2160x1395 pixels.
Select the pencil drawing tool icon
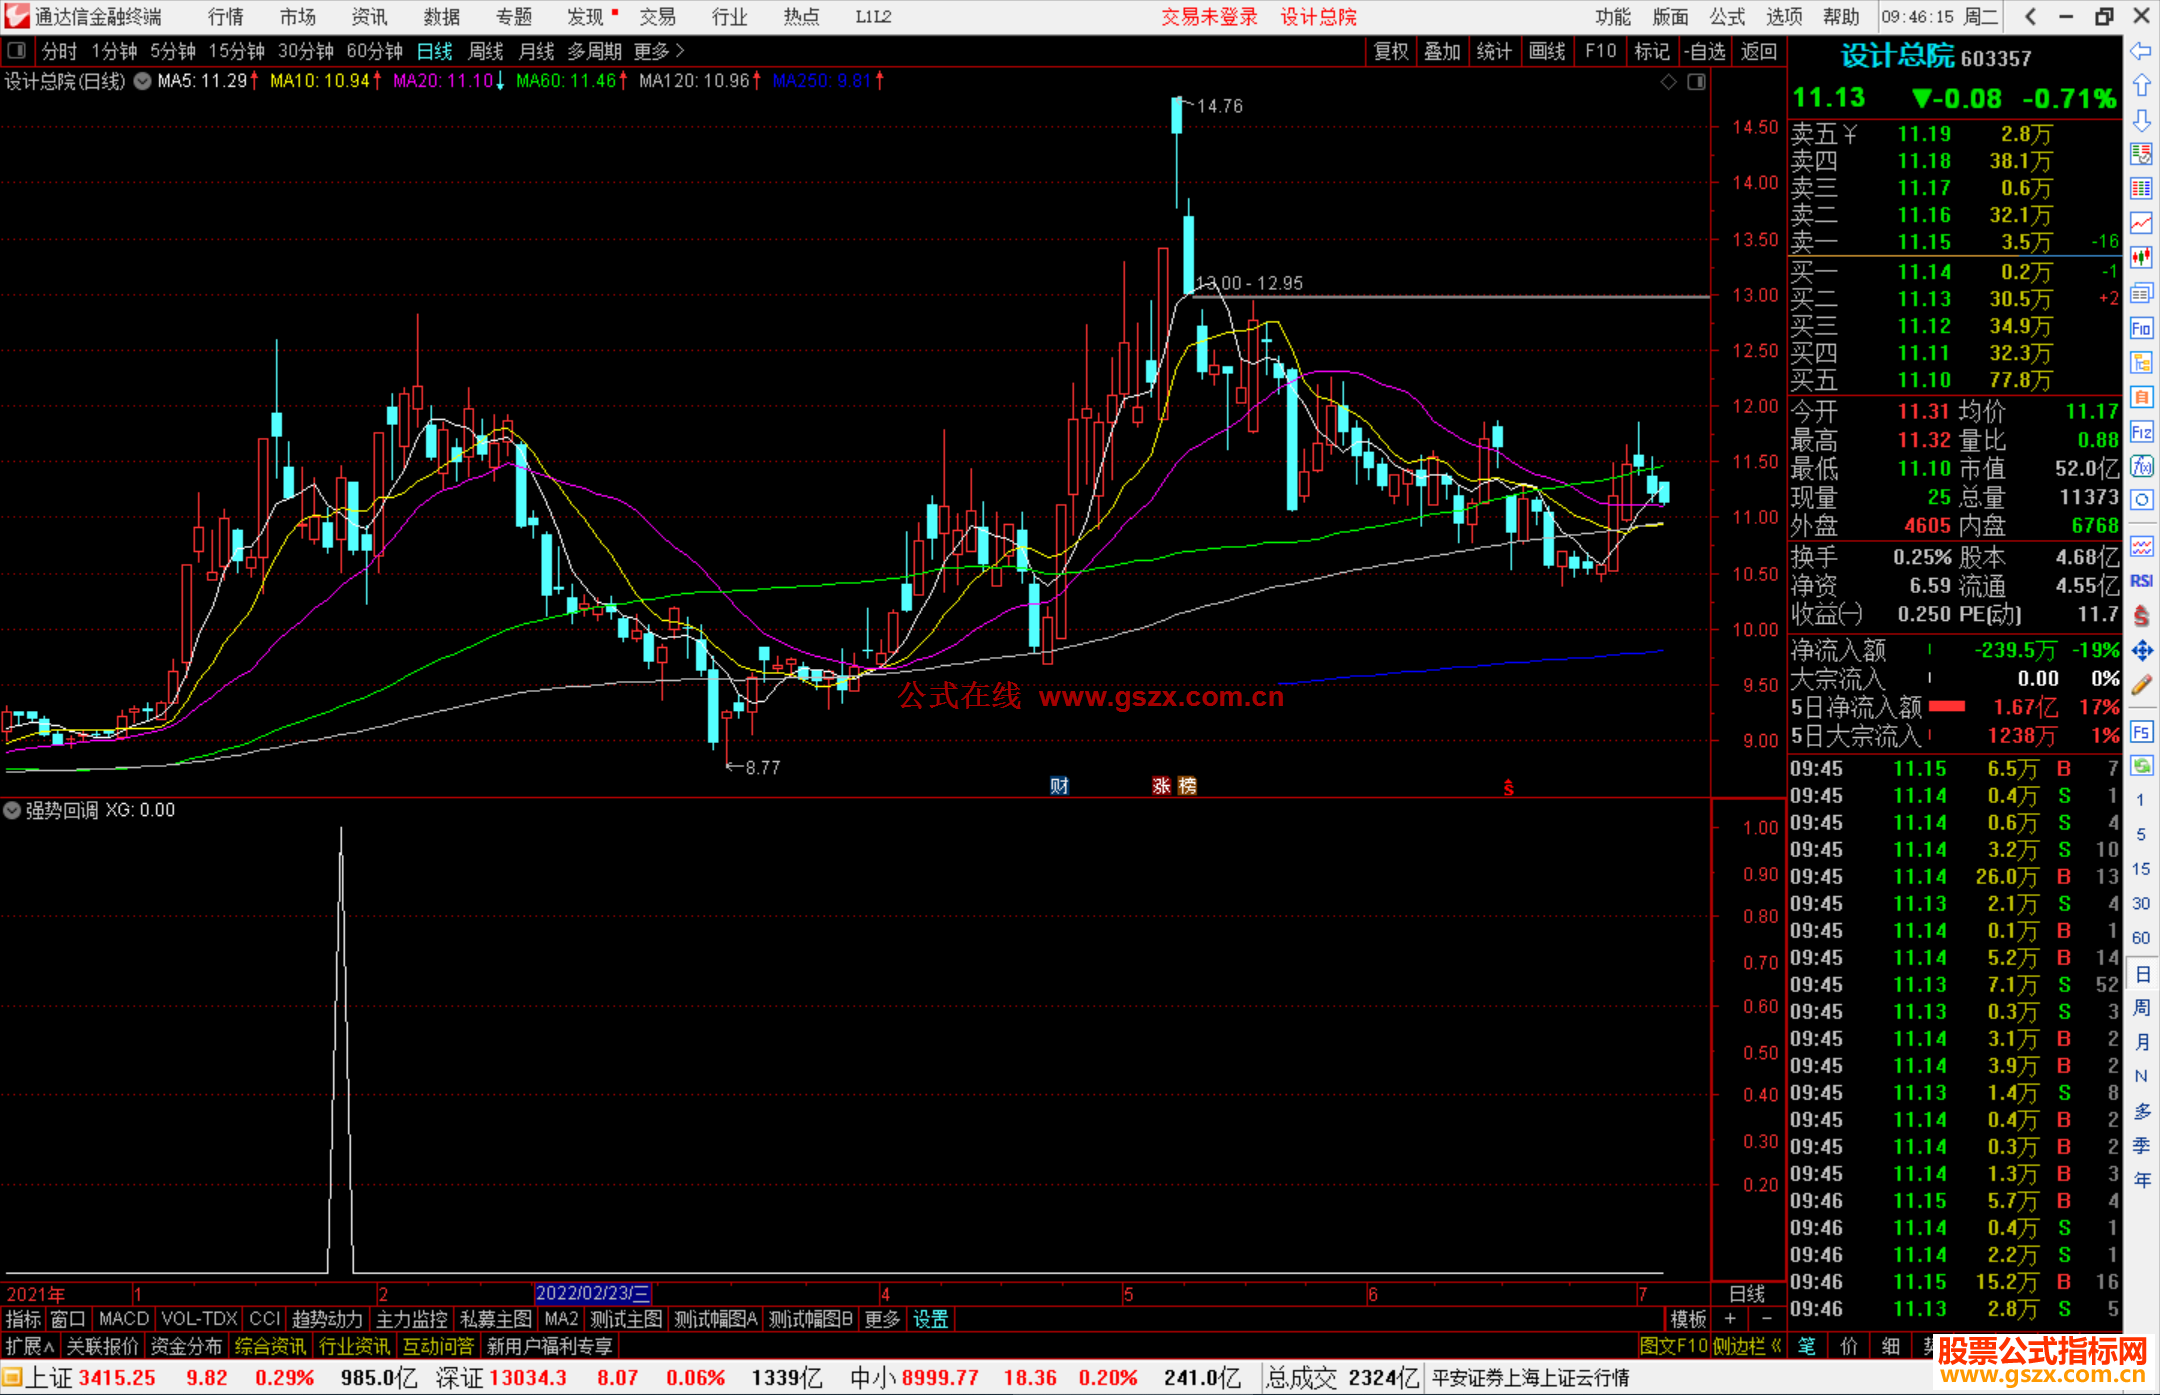pyautogui.click(x=2141, y=685)
